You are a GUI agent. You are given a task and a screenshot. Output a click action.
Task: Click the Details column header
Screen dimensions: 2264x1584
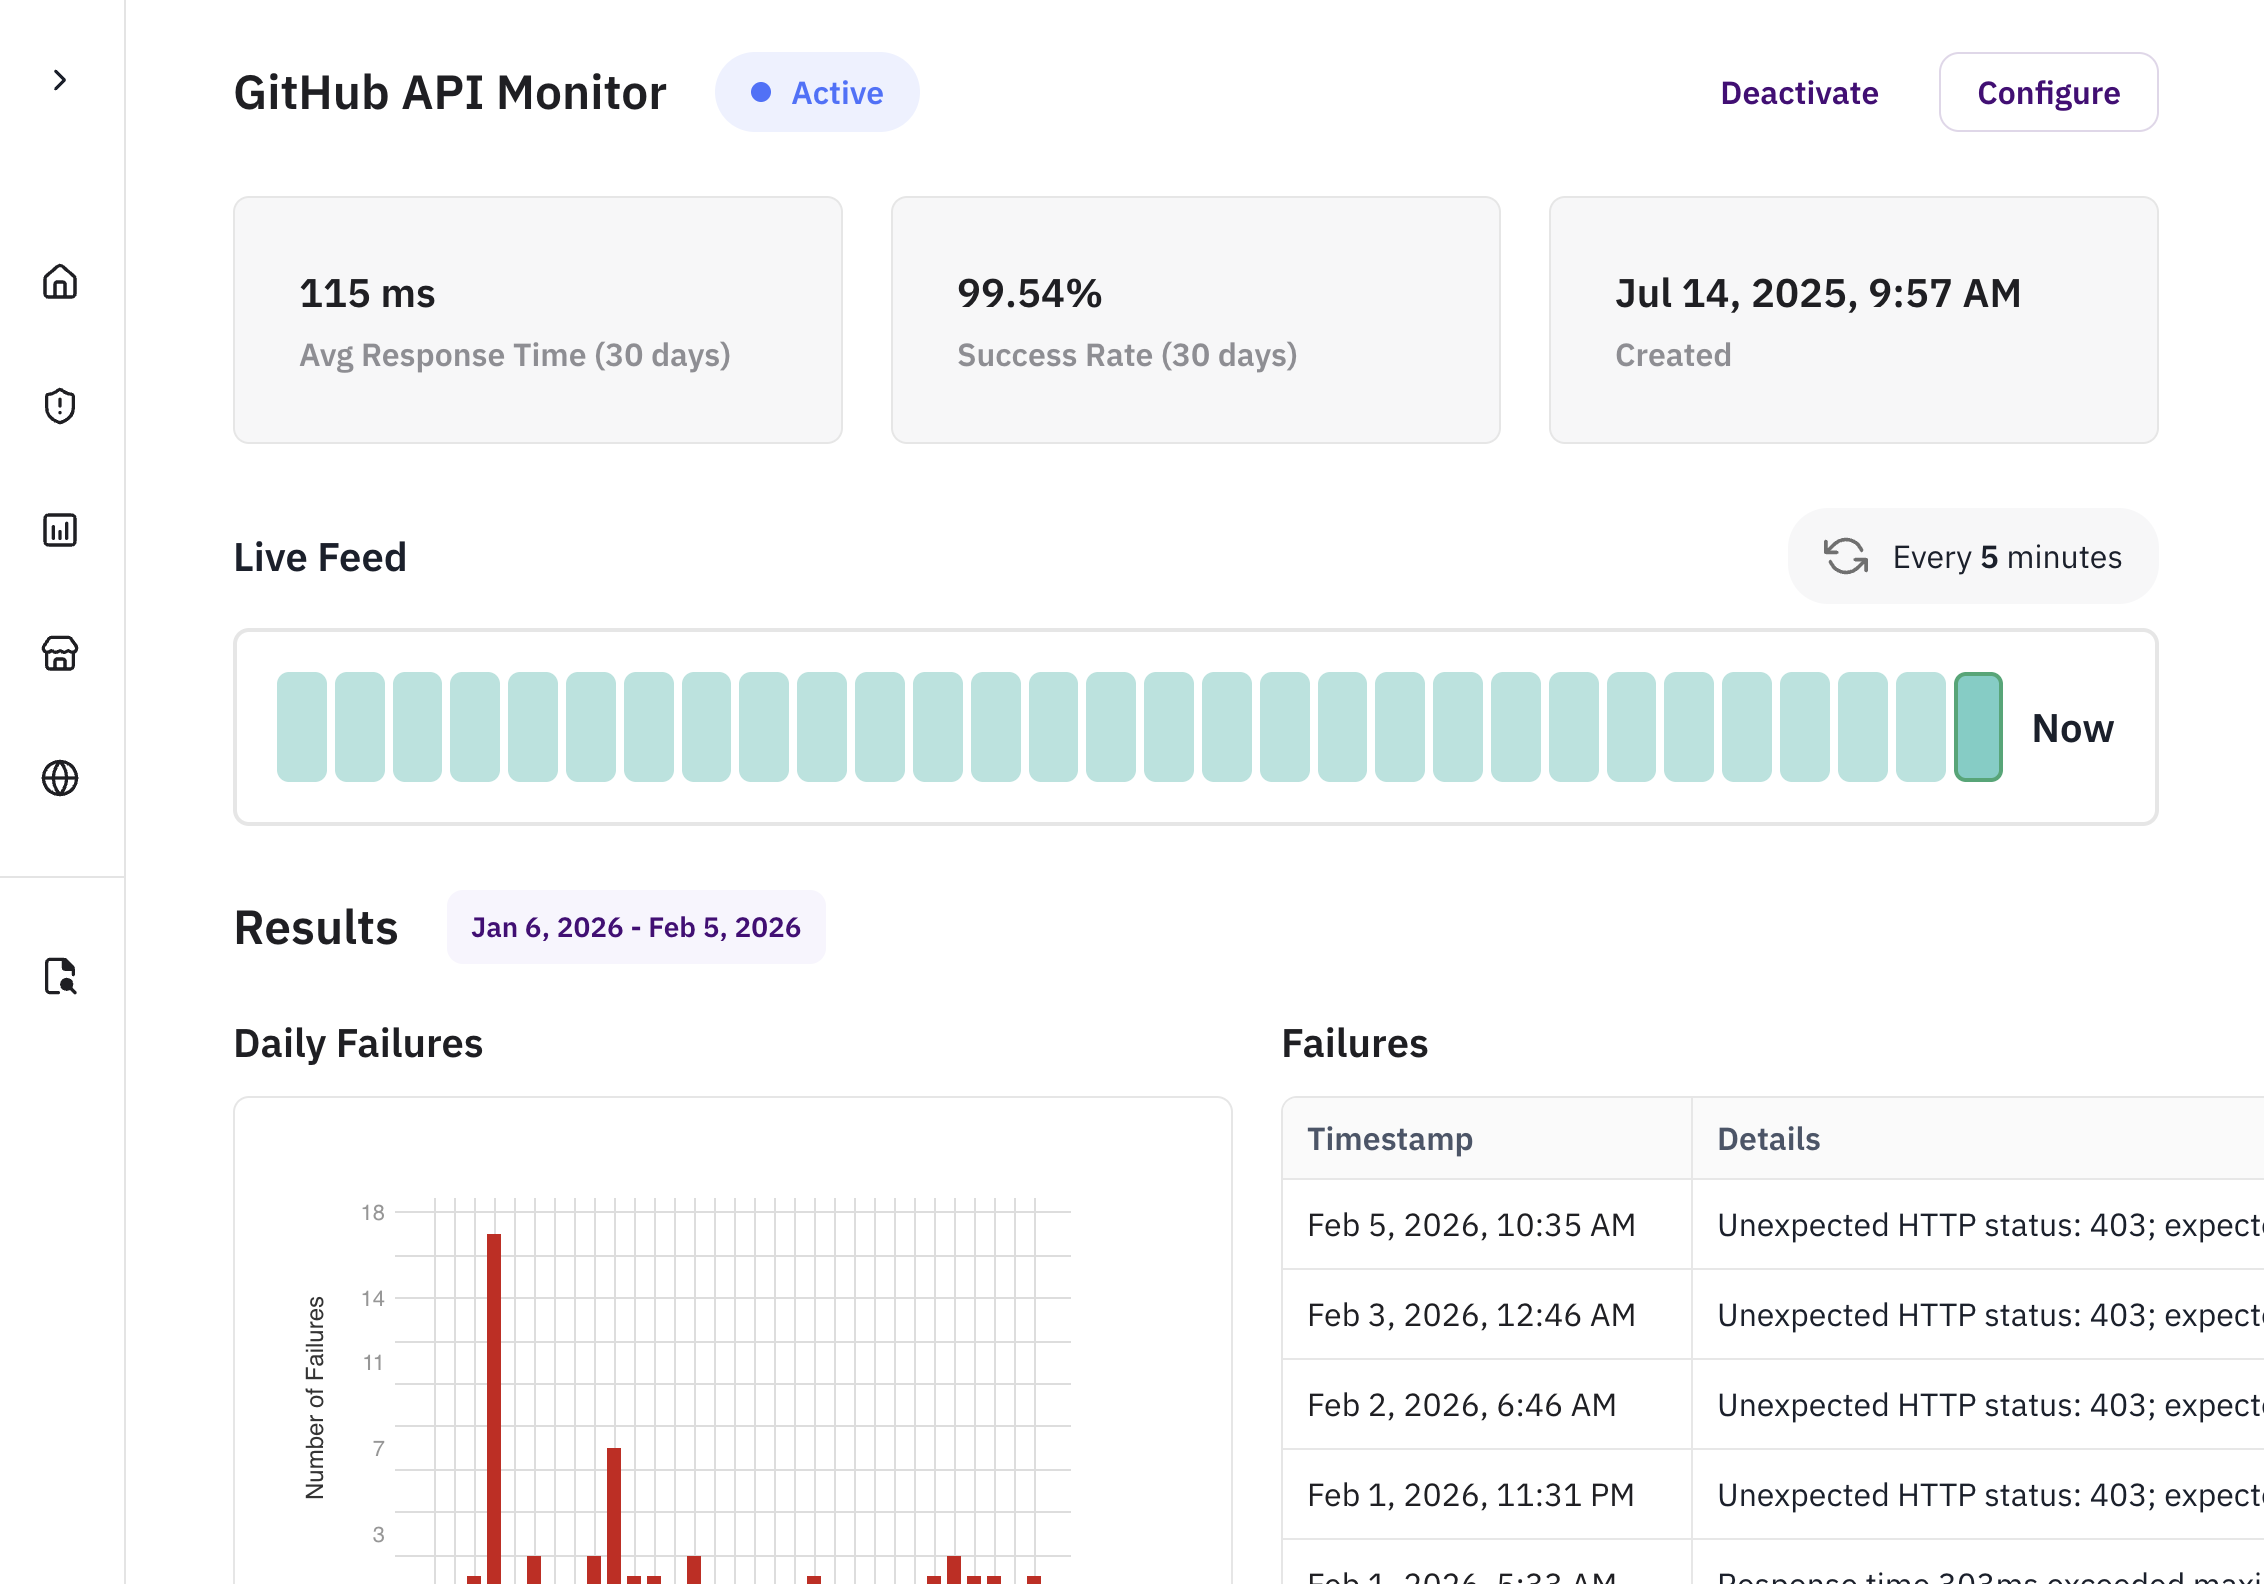[x=1768, y=1139]
